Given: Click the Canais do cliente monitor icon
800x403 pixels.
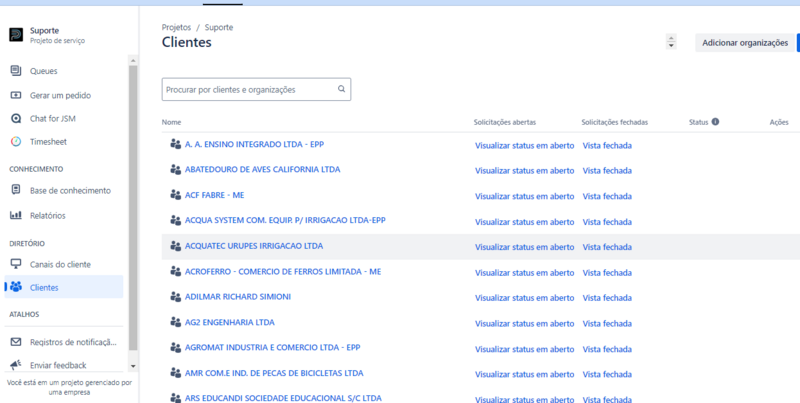Looking at the screenshot, I should [16, 264].
